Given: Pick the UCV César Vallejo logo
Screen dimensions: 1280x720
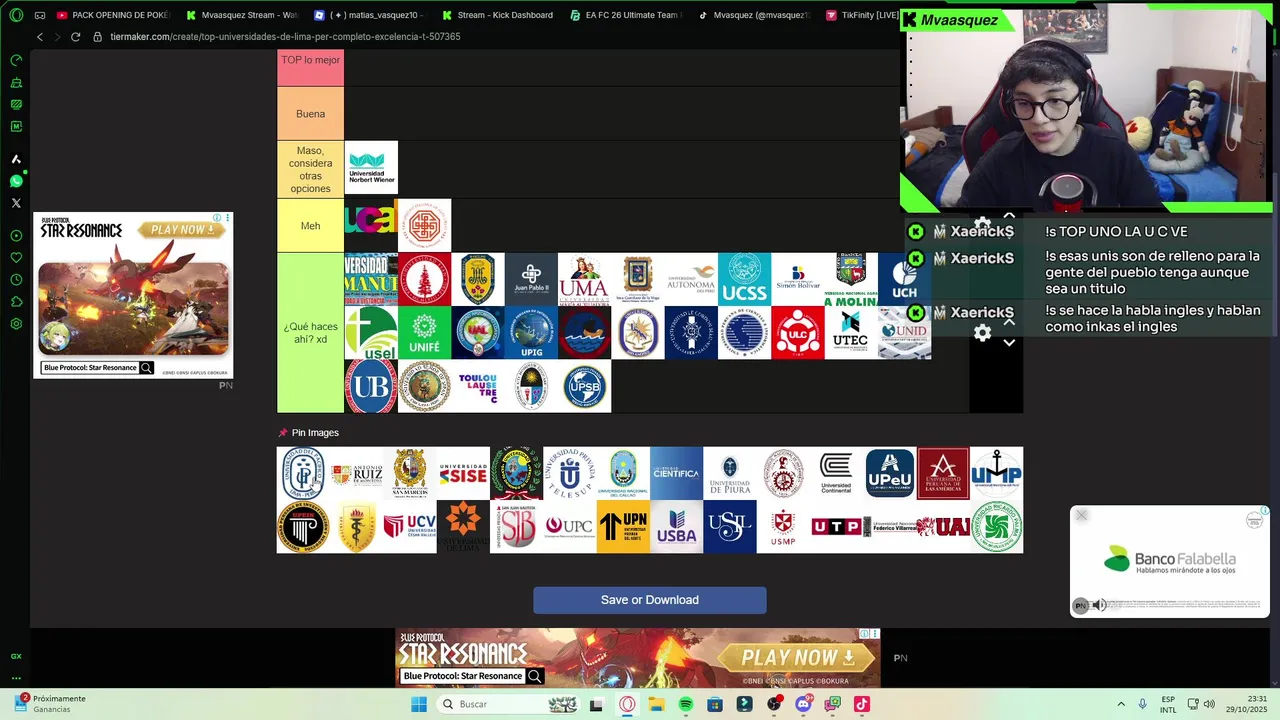Looking at the screenshot, I should coord(410,526).
